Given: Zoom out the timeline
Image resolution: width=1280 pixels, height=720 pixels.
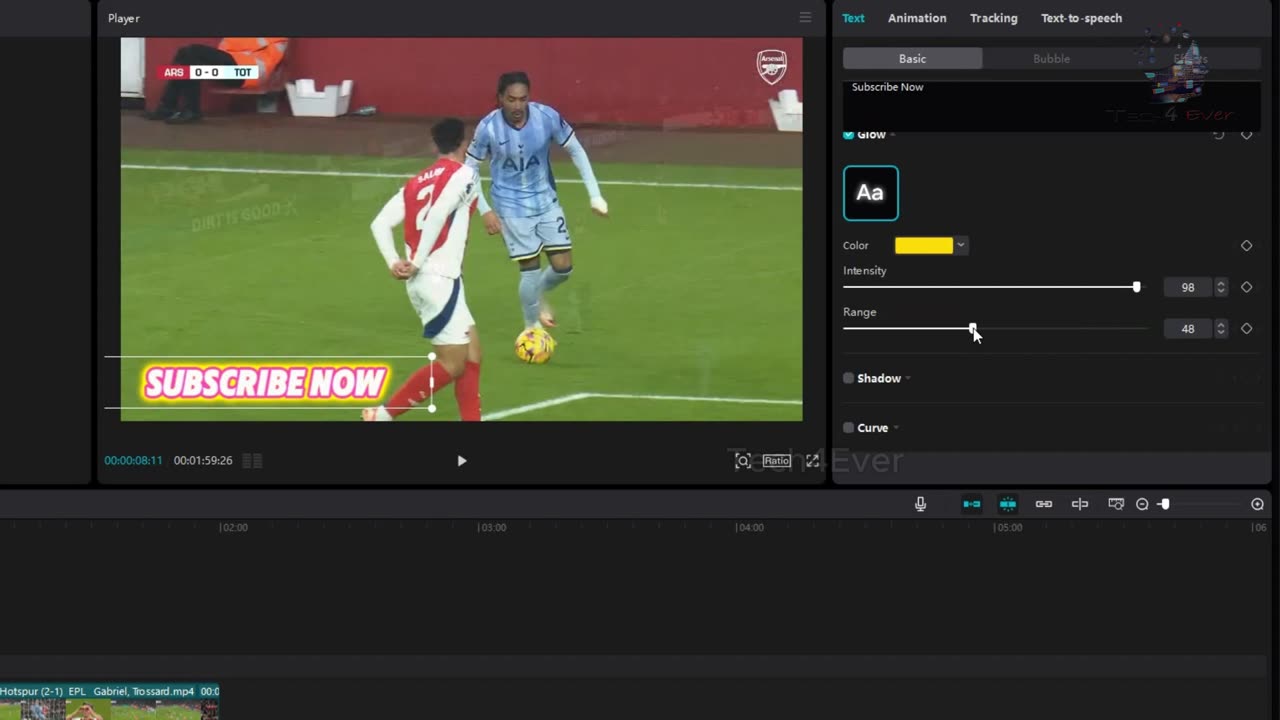Looking at the screenshot, I should click(1142, 504).
